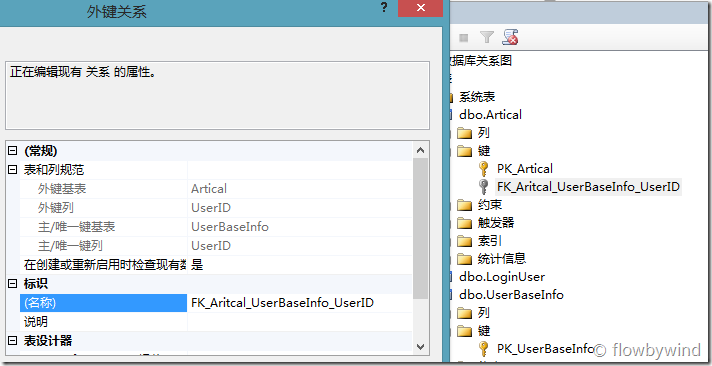Click the 表和列规范 group label
712x366 pixels.
click(x=54, y=170)
